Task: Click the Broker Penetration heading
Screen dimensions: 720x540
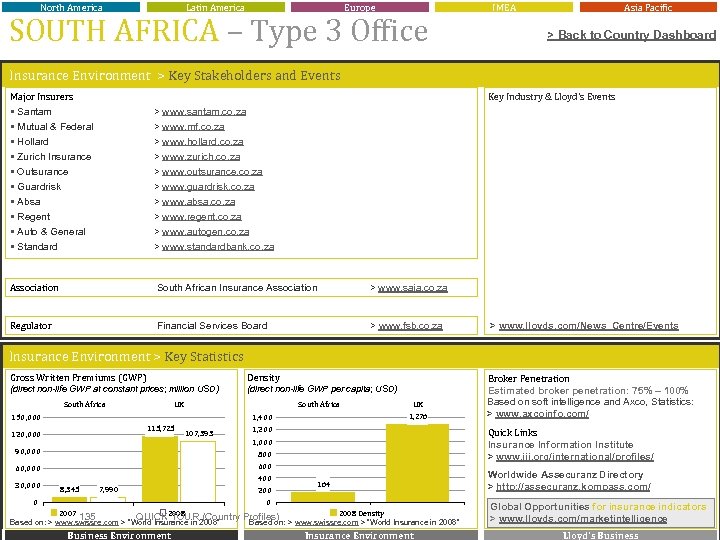Action: tap(529, 379)
